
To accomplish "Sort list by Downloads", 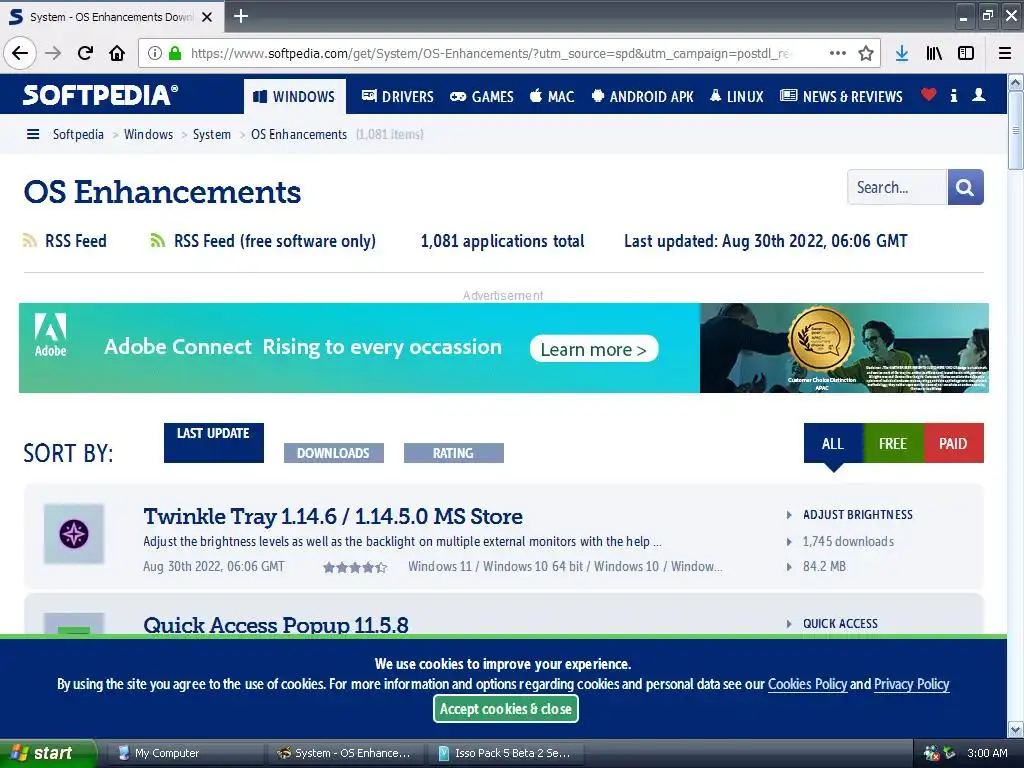I will (334, 453).
